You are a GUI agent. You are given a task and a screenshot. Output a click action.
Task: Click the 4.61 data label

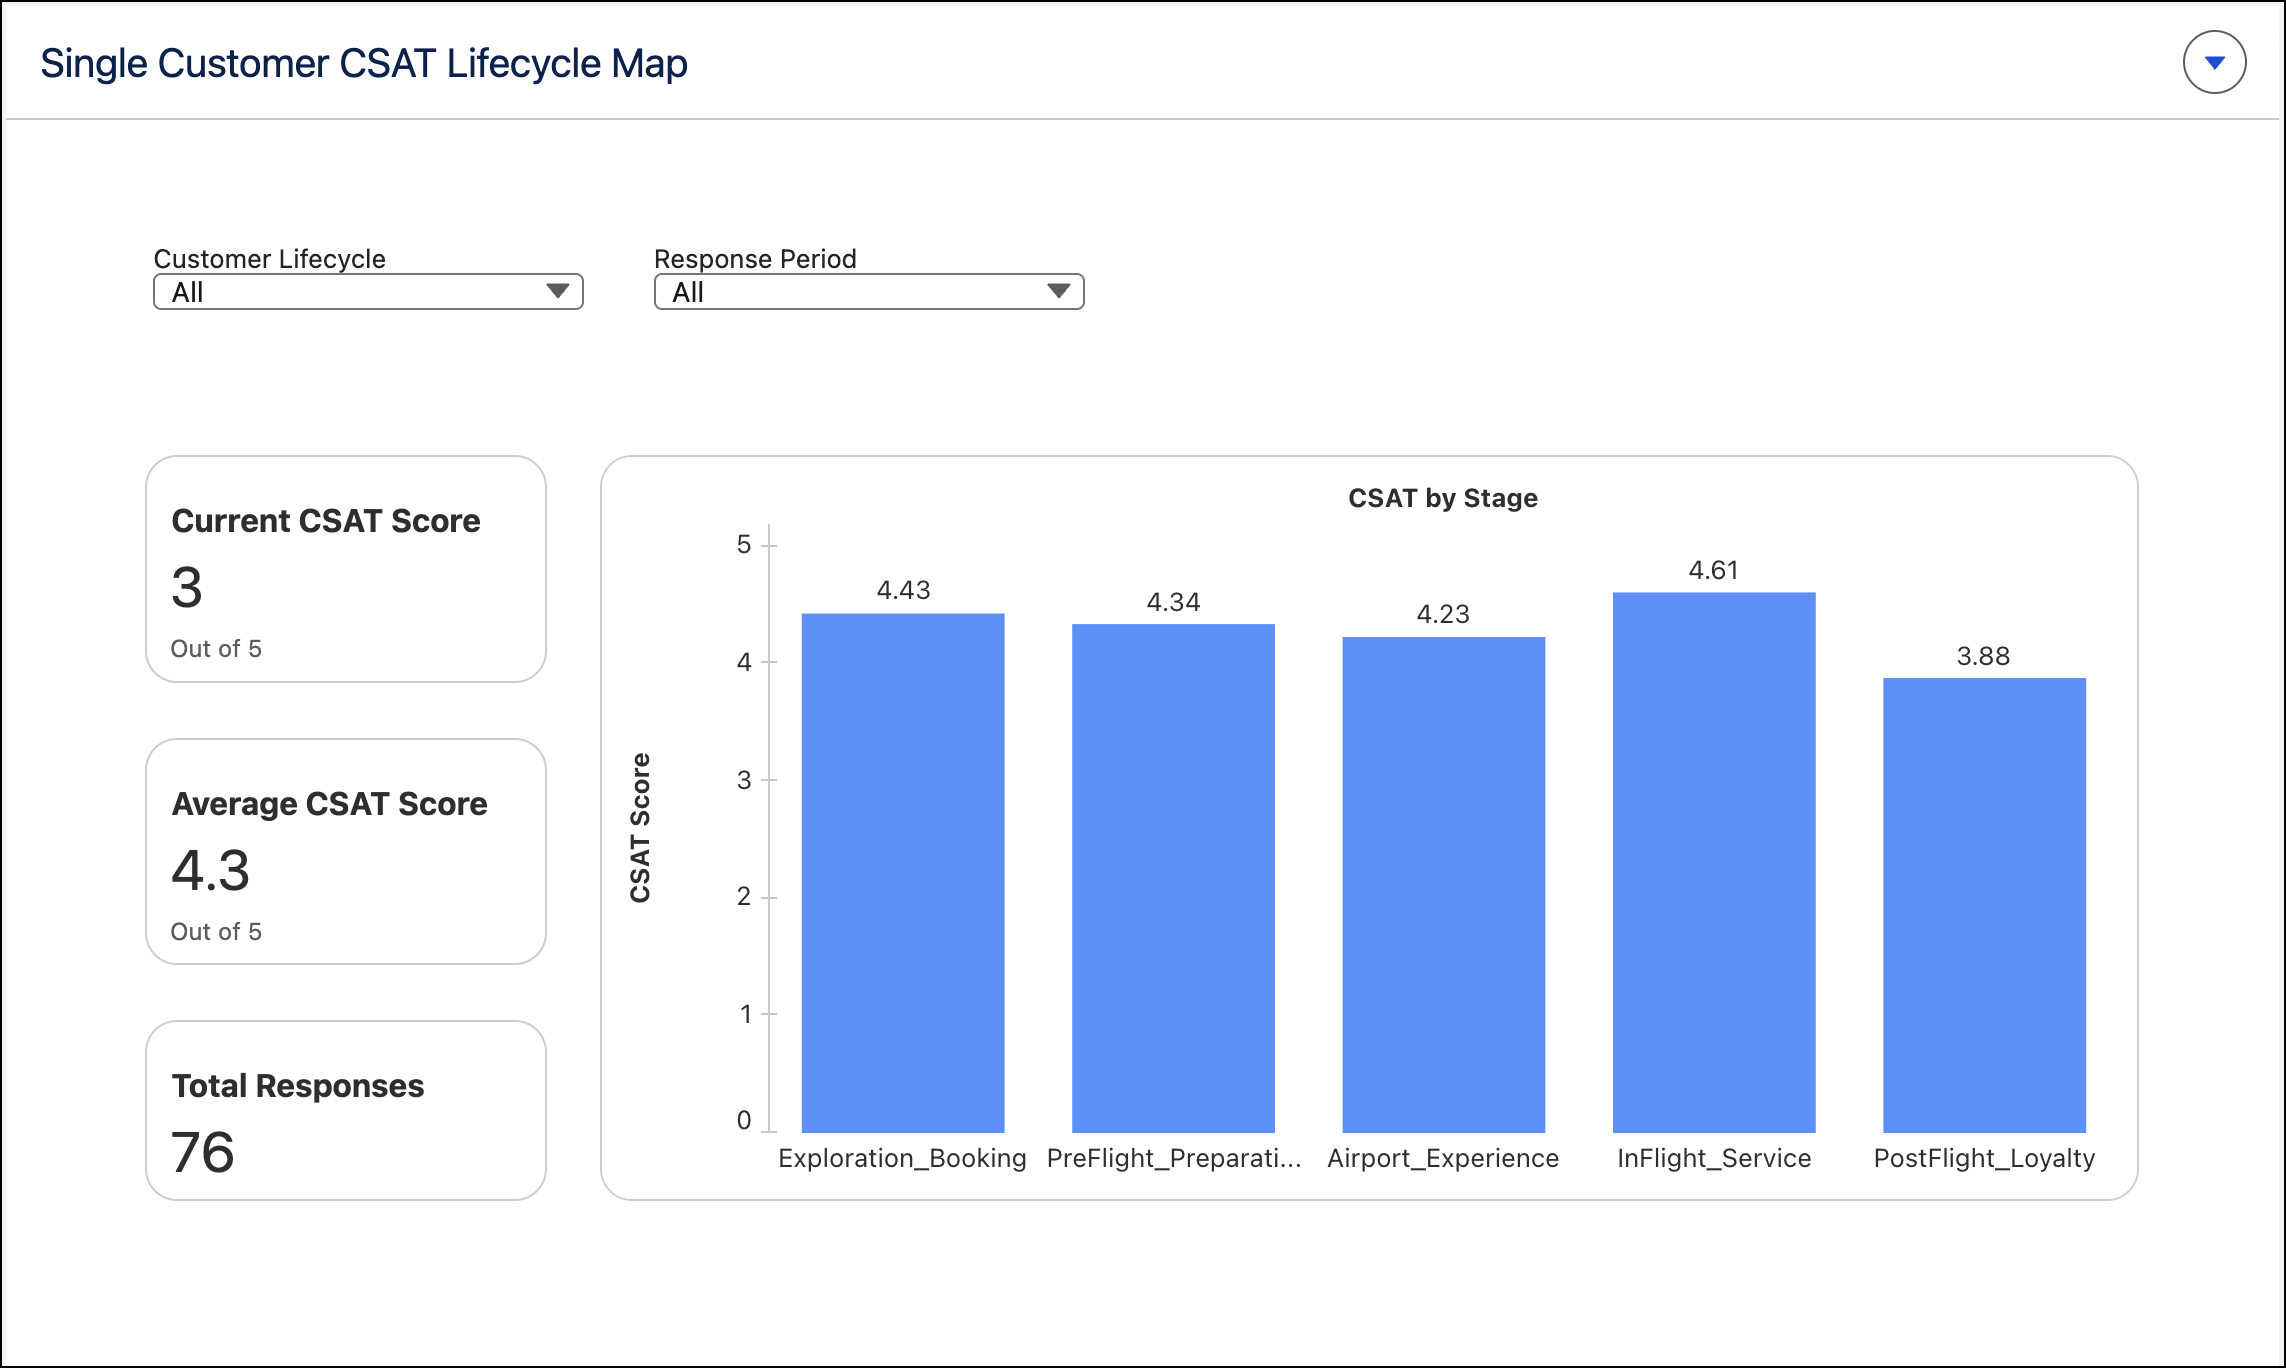point(1714,570)
